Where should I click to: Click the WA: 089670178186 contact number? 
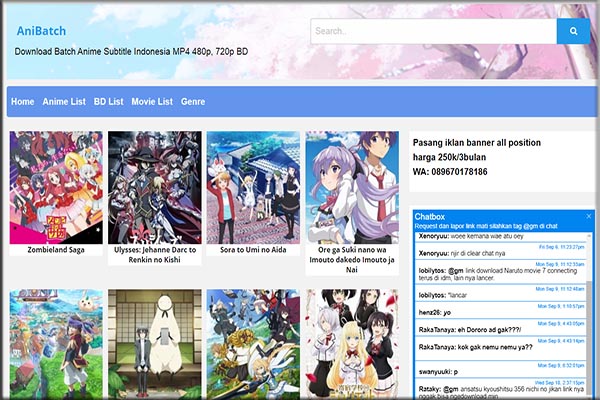(450, 172)
